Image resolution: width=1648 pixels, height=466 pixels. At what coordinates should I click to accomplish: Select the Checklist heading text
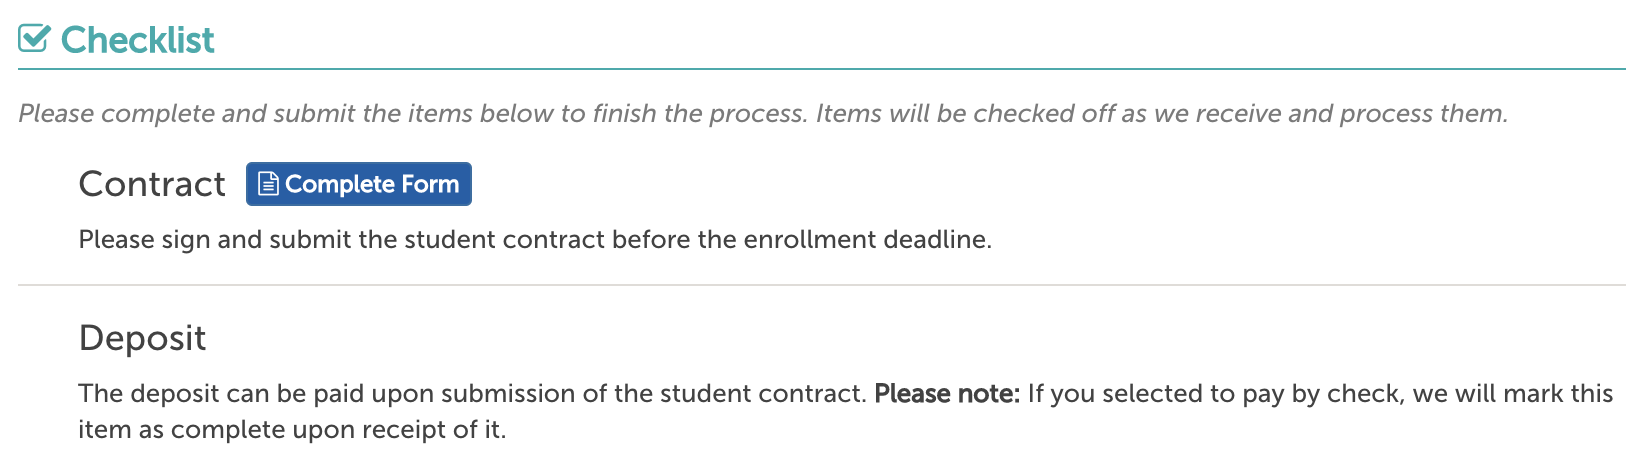coord(138,40)
